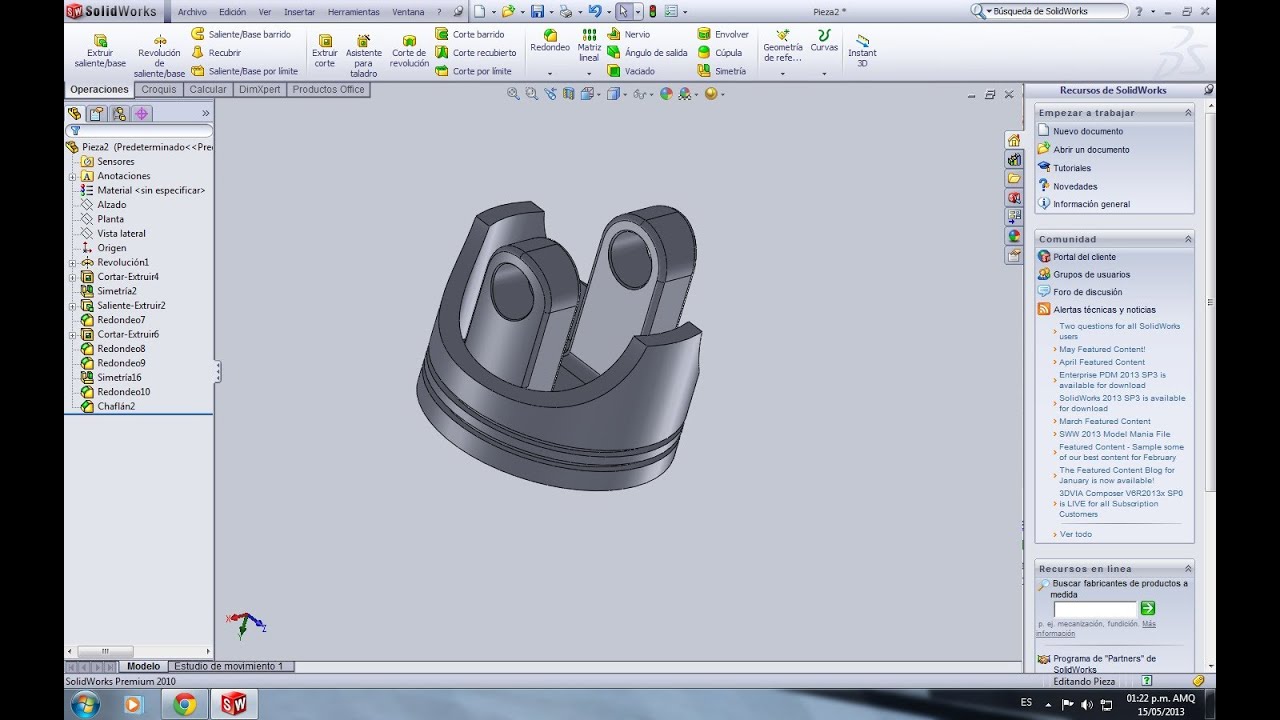Click the Búsqueda de SolidWorks search box
Viewport: 1280px width, 720px height.
tap(1049, 11)
